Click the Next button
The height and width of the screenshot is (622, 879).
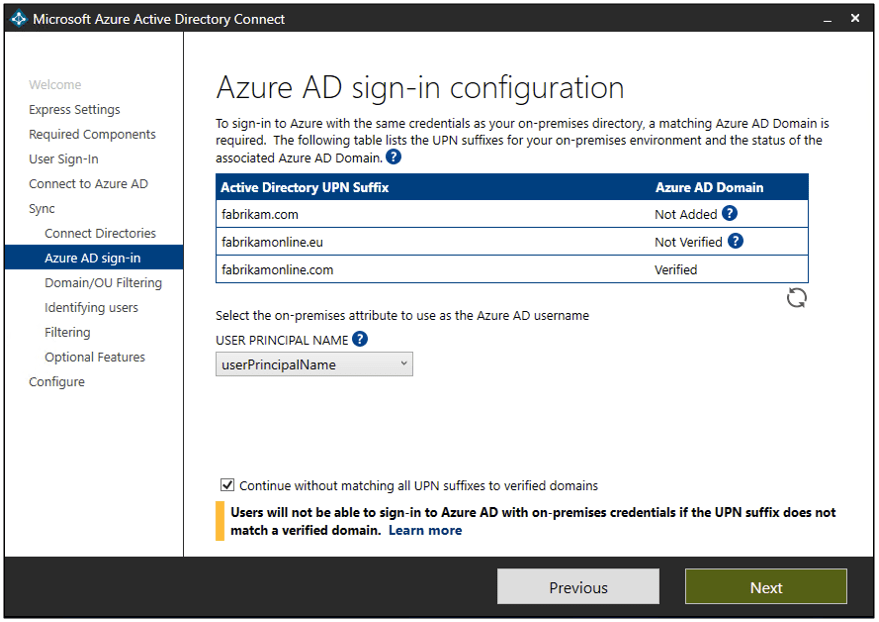point(765,587)
